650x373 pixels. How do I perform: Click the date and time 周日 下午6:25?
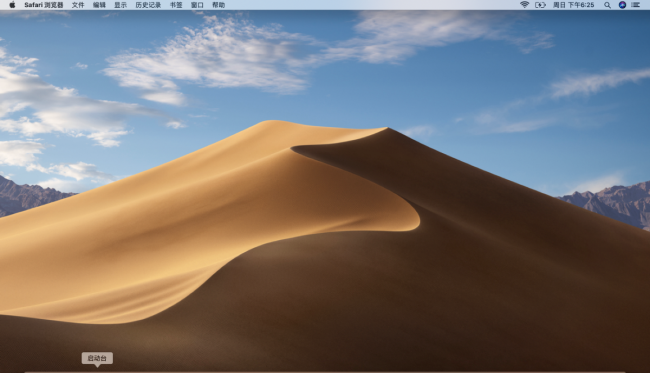pos(573,5)
